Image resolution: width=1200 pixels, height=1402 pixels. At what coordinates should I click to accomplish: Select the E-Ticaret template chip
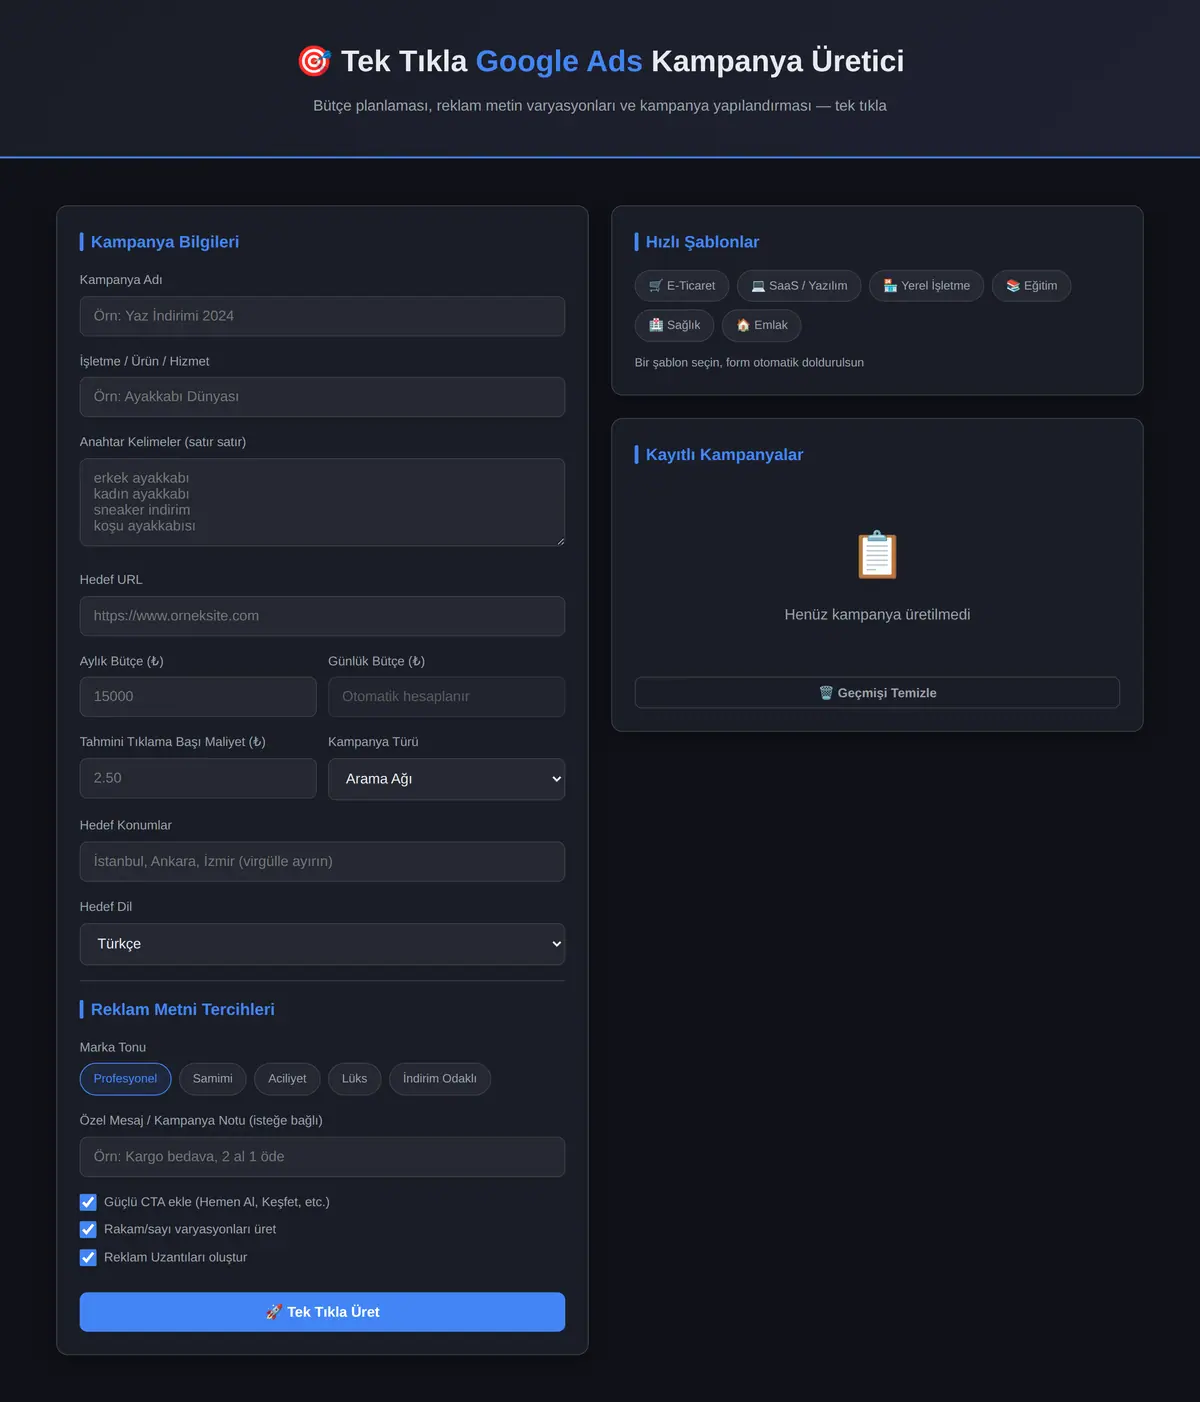(x=682, y=286)
